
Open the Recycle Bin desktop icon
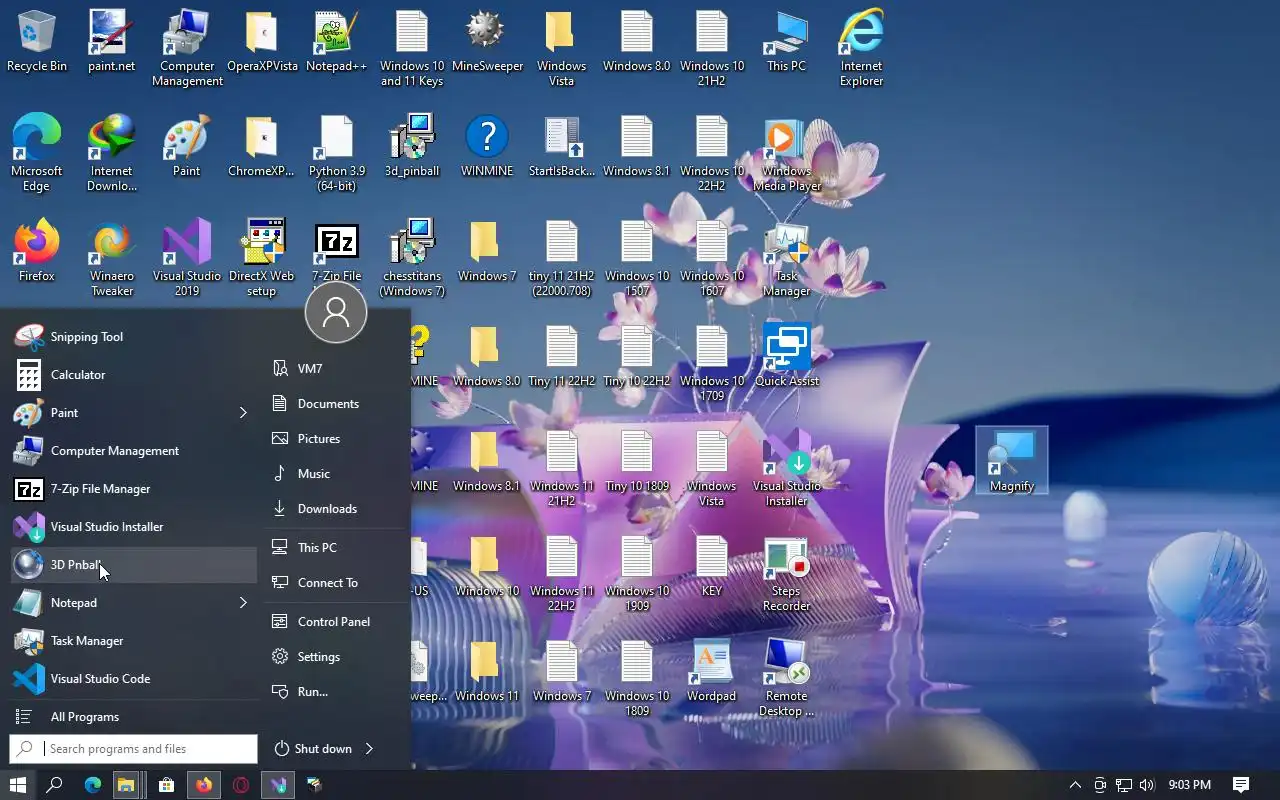pyautogui.click(x=37, y=42)
